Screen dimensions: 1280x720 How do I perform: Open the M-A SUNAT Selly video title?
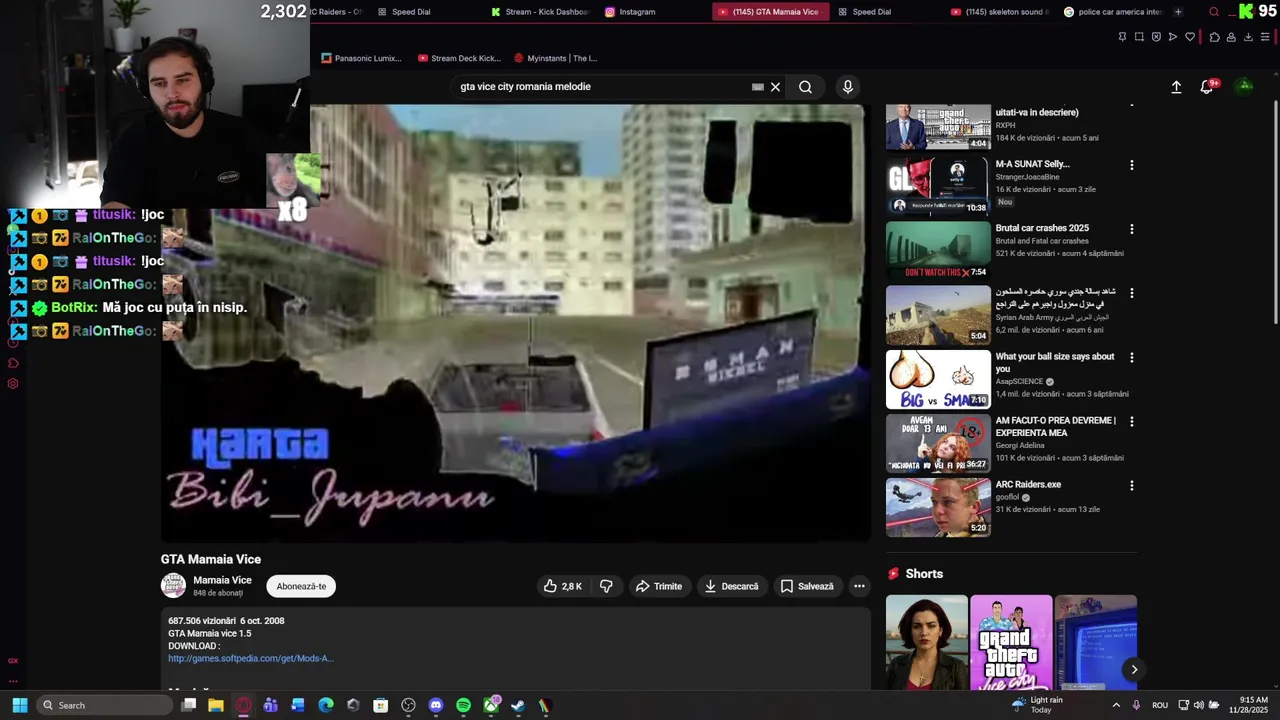coord(1032,164)
